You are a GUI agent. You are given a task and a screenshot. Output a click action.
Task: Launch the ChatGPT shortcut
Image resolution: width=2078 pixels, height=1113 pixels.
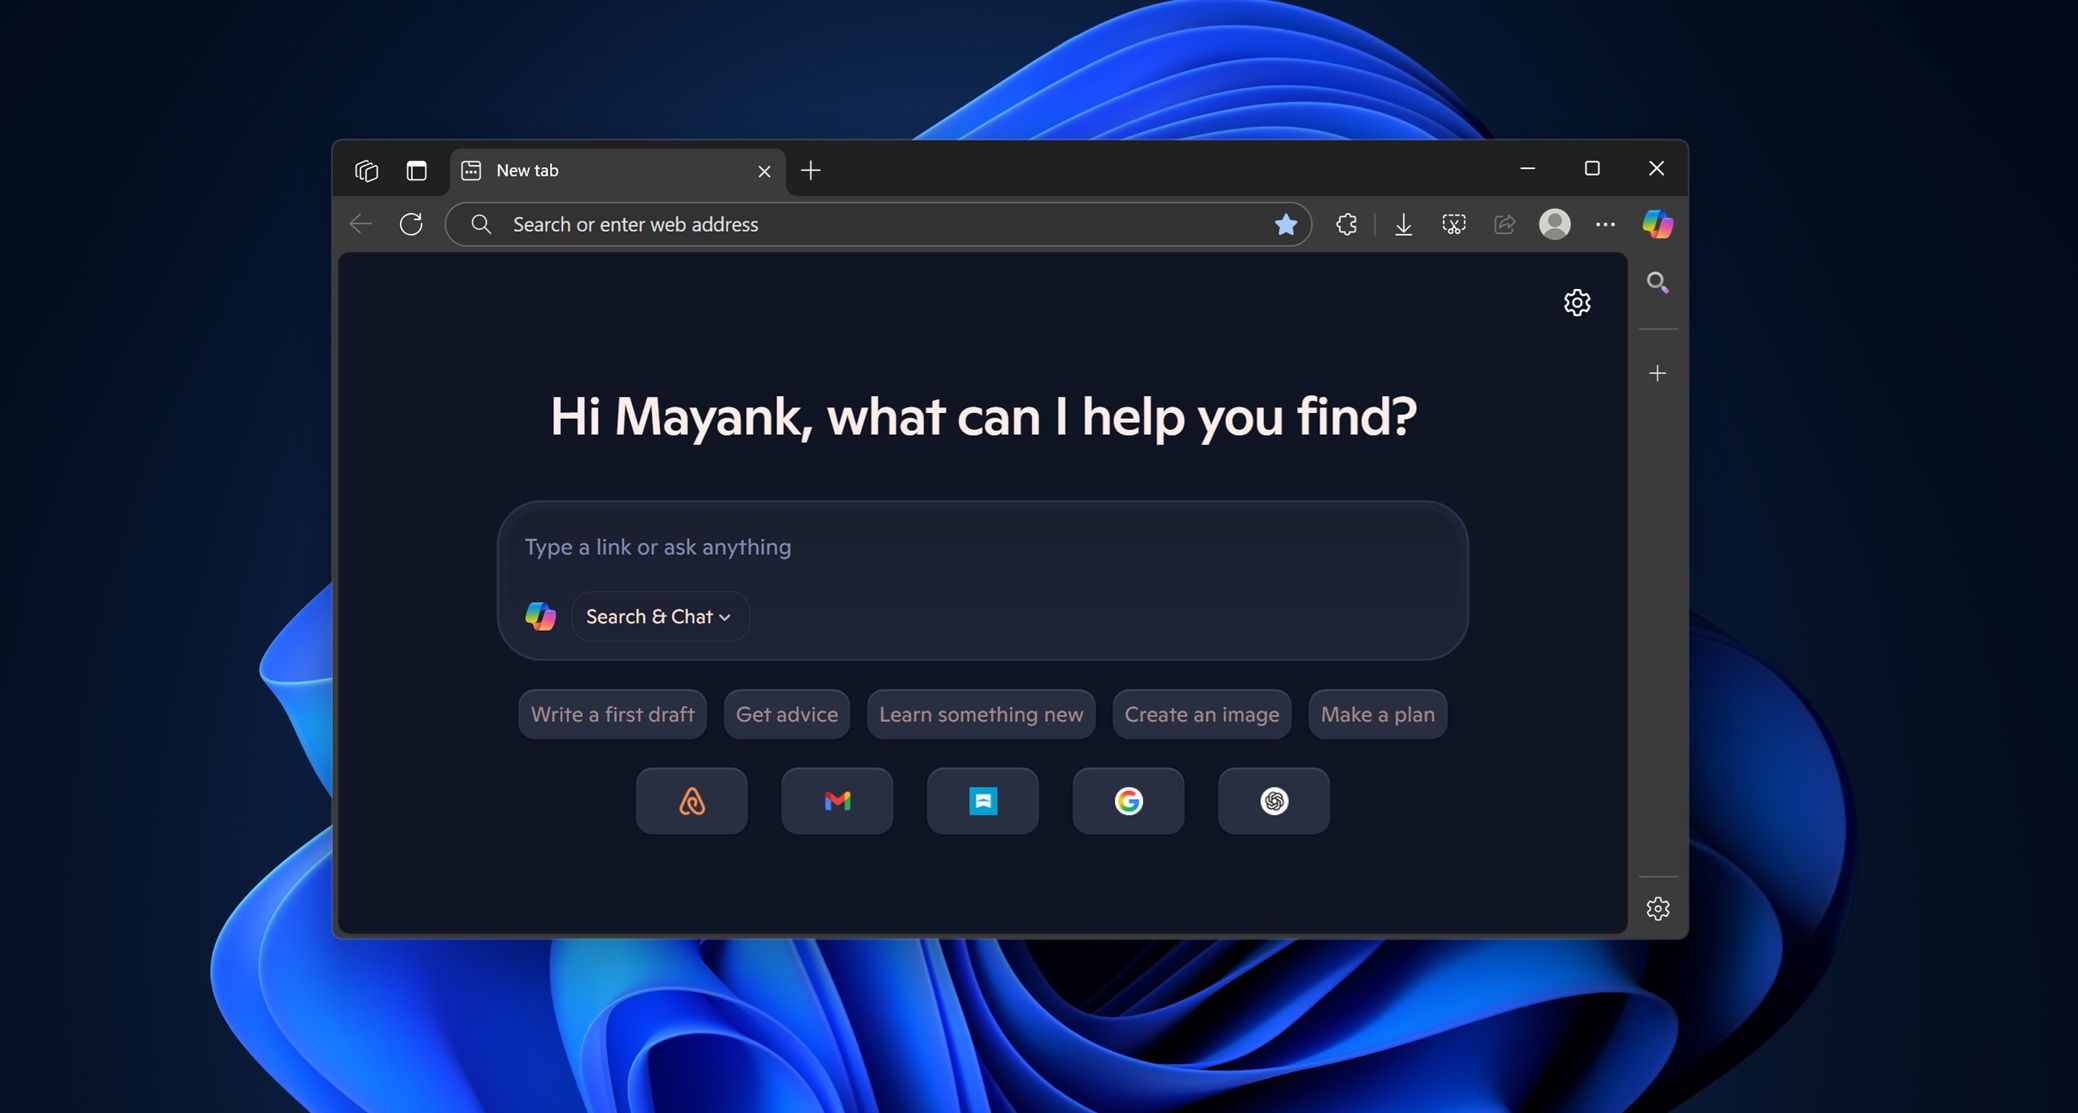1273,800
